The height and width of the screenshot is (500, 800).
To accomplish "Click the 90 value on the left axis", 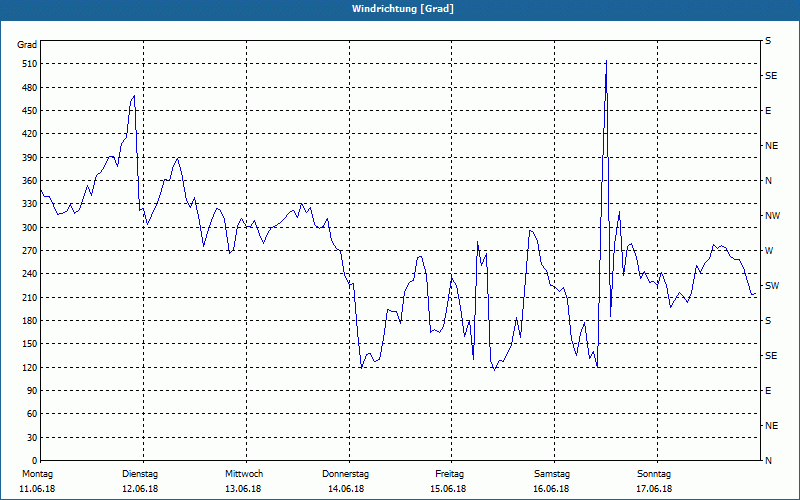I will 32,391.
